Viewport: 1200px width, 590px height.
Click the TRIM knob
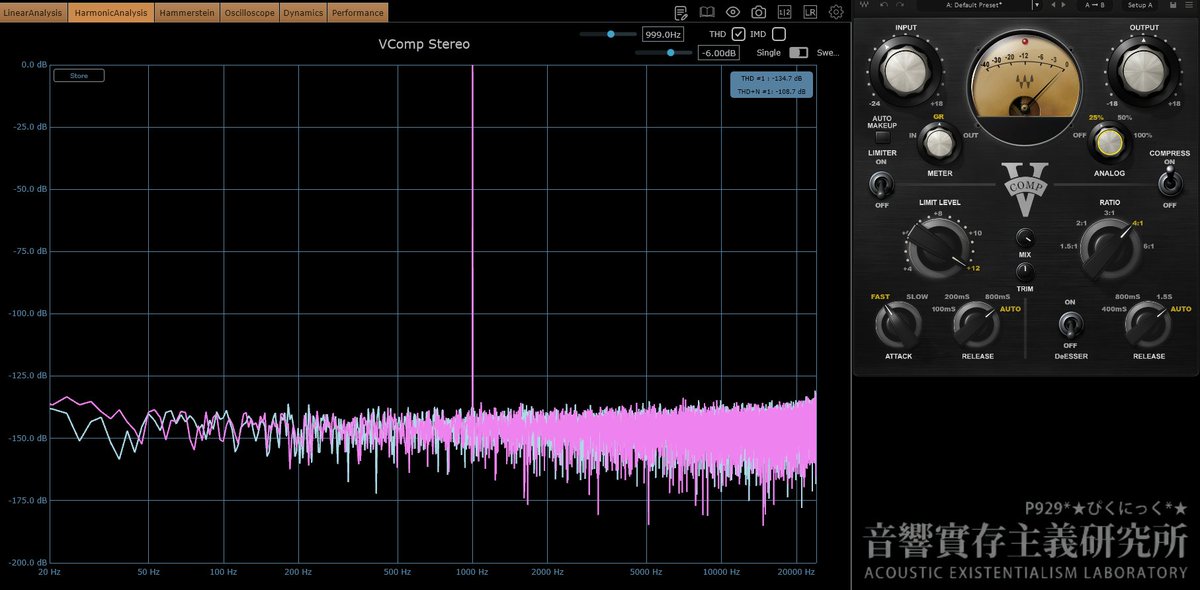click(x=1025, y=271)
